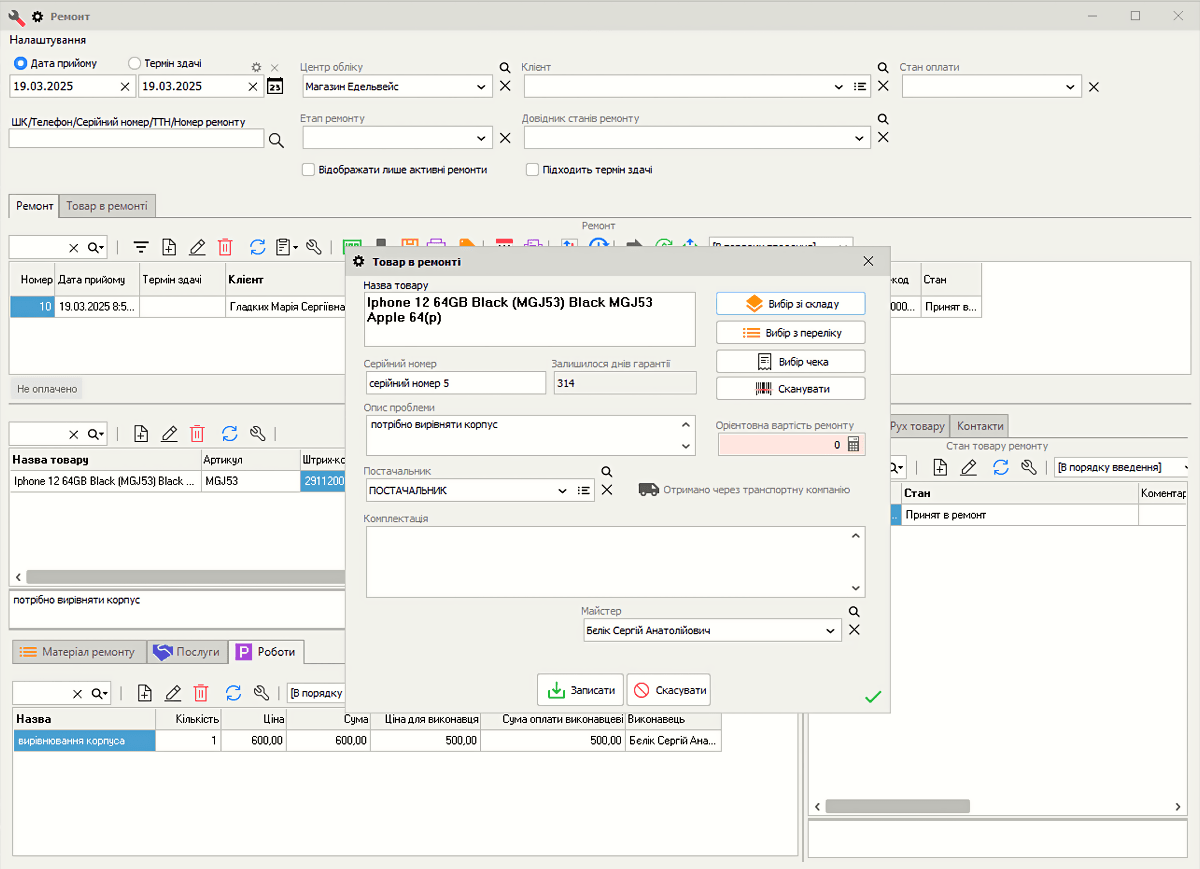Click the red delete icon in repair toolbar
Image resolution: width=1200 pixels, height=869 pixels.
(225, 247)
